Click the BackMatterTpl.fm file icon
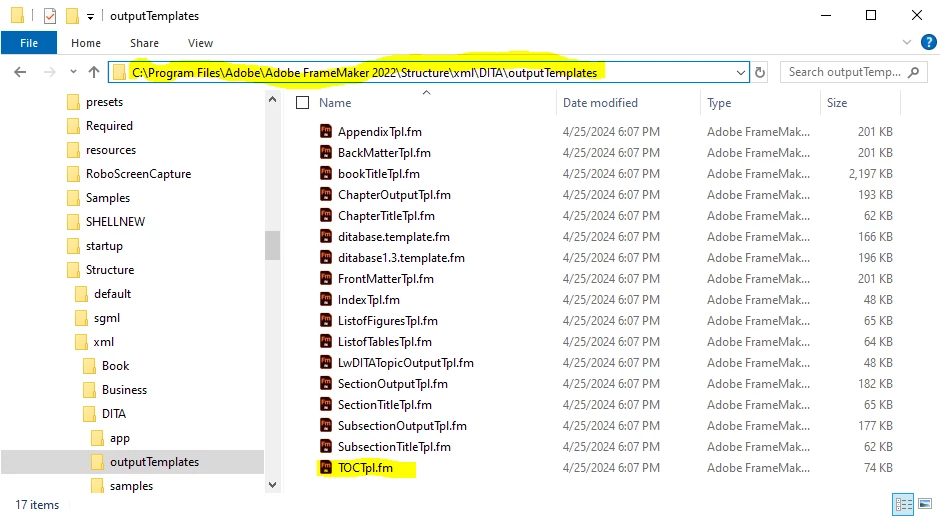This screenshot has height=517, width=941. (326, 153)
